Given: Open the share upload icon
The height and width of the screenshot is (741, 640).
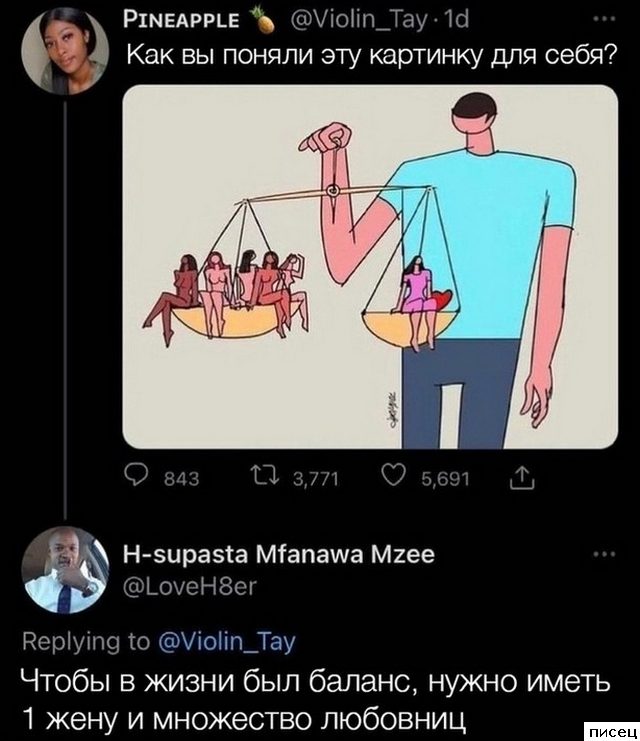Looking at the screenshot, I should [522, 477].
